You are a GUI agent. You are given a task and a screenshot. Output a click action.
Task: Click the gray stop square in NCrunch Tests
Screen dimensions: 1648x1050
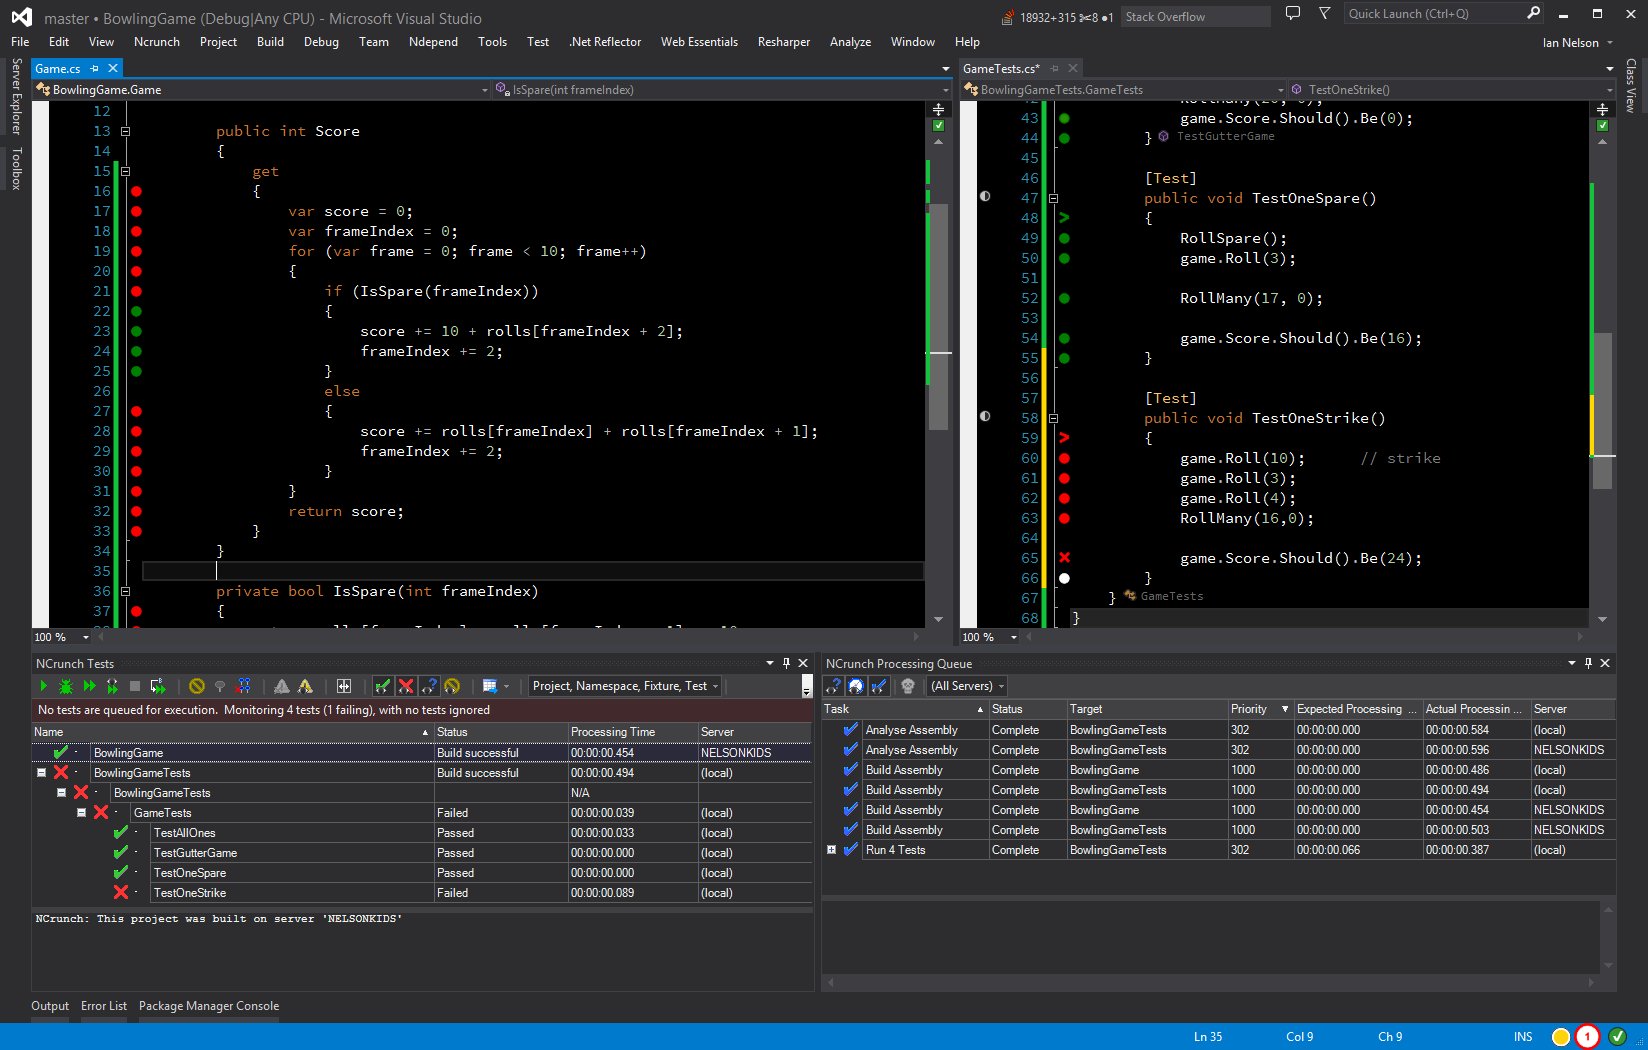point(135,686)
